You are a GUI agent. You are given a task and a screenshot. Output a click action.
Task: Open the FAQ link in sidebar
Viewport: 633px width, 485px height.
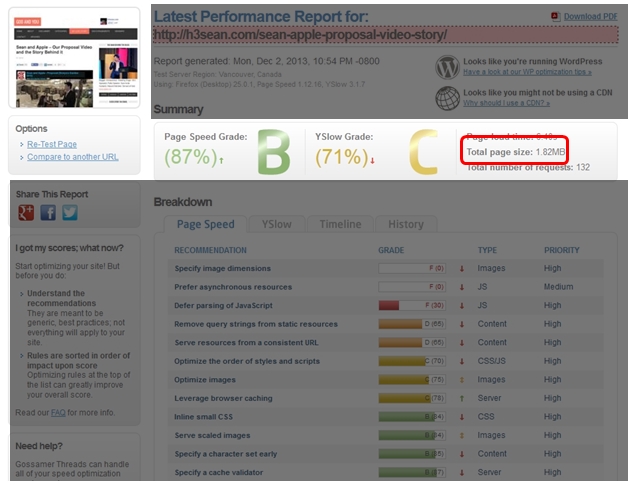tap(58, 412)
